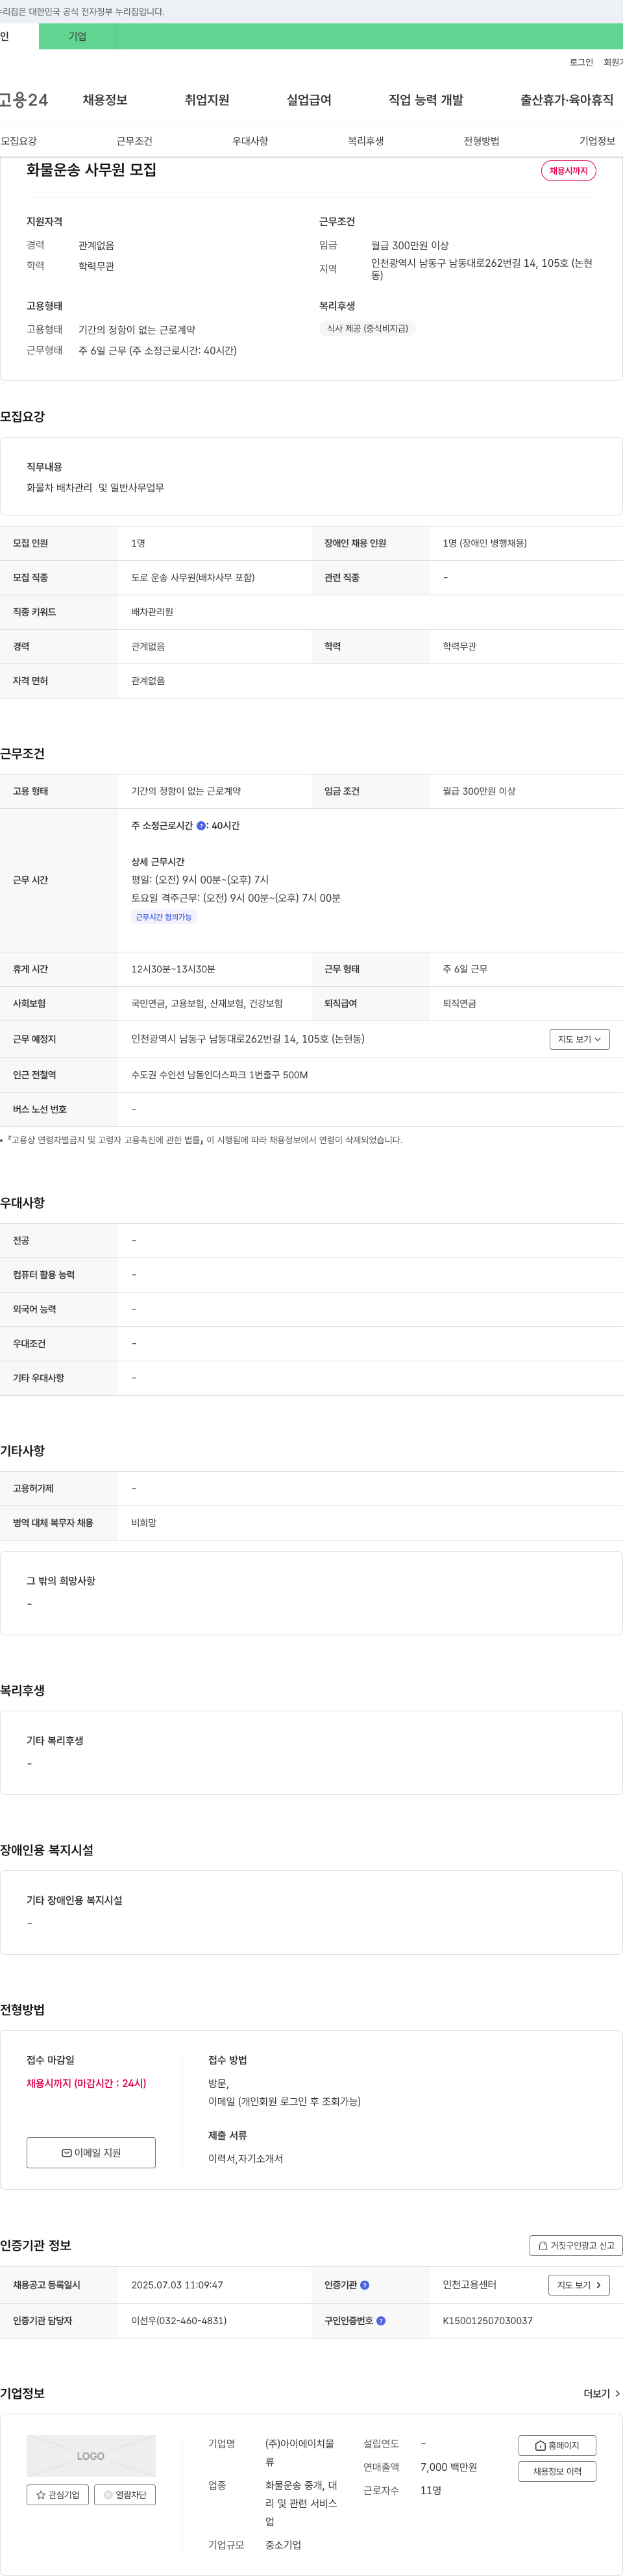Screen dimensions: 623x2576
Task: Jump to the 복리후생 section tab
Action: tap(366, 141)
